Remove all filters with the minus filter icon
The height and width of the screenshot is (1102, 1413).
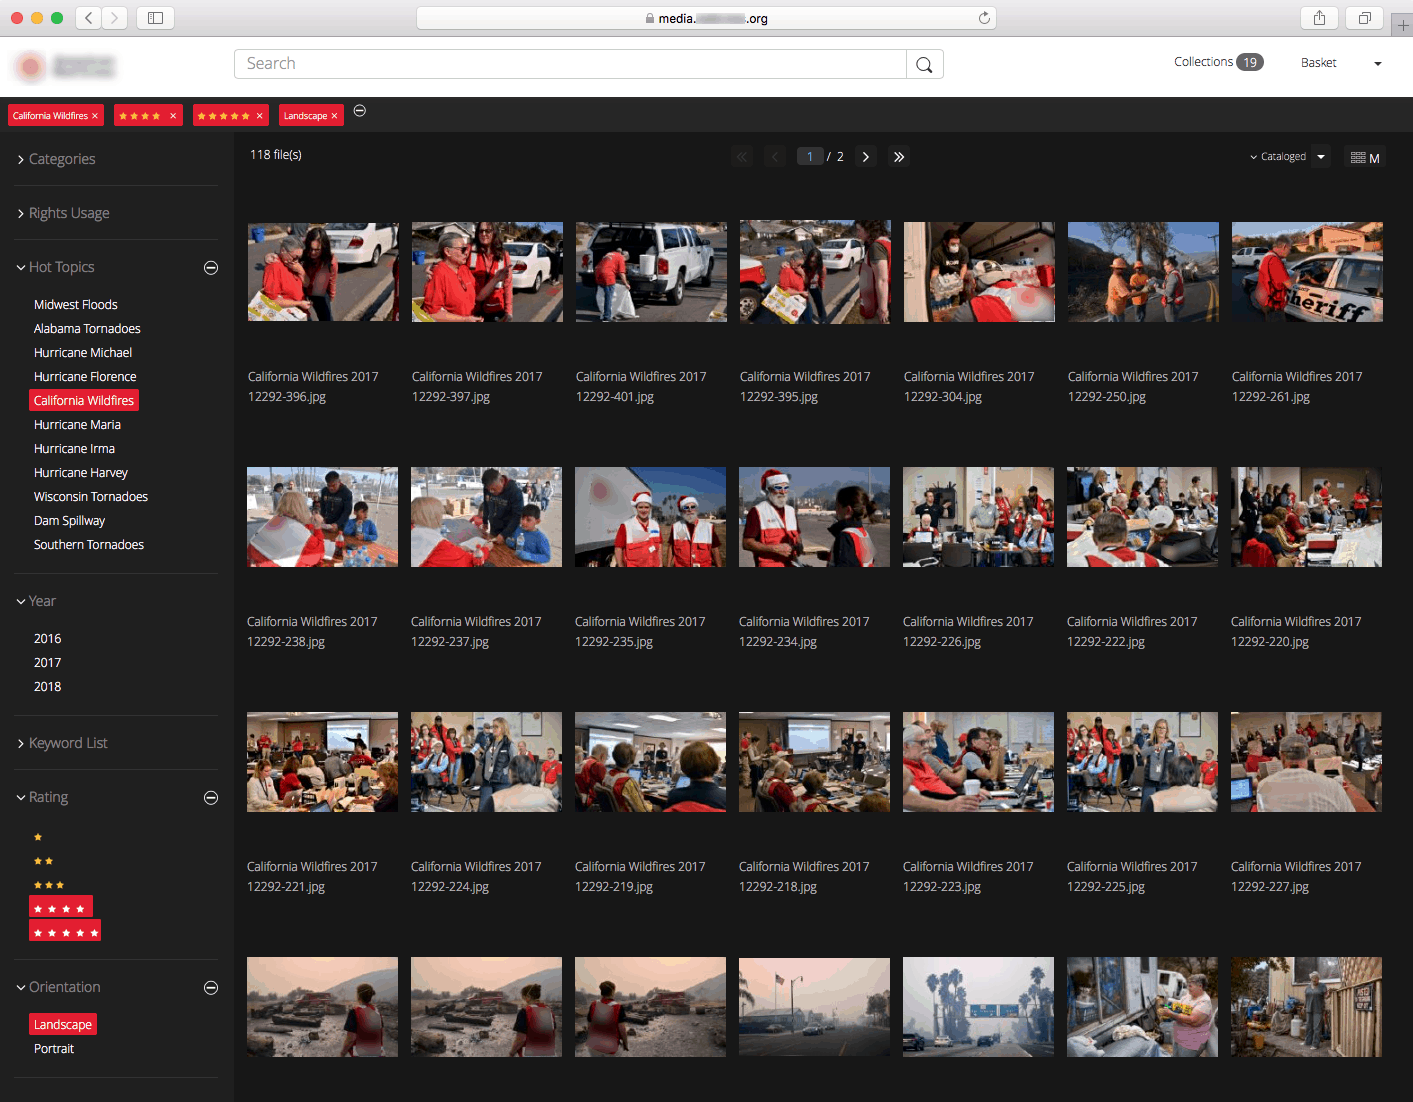point(360,113)
